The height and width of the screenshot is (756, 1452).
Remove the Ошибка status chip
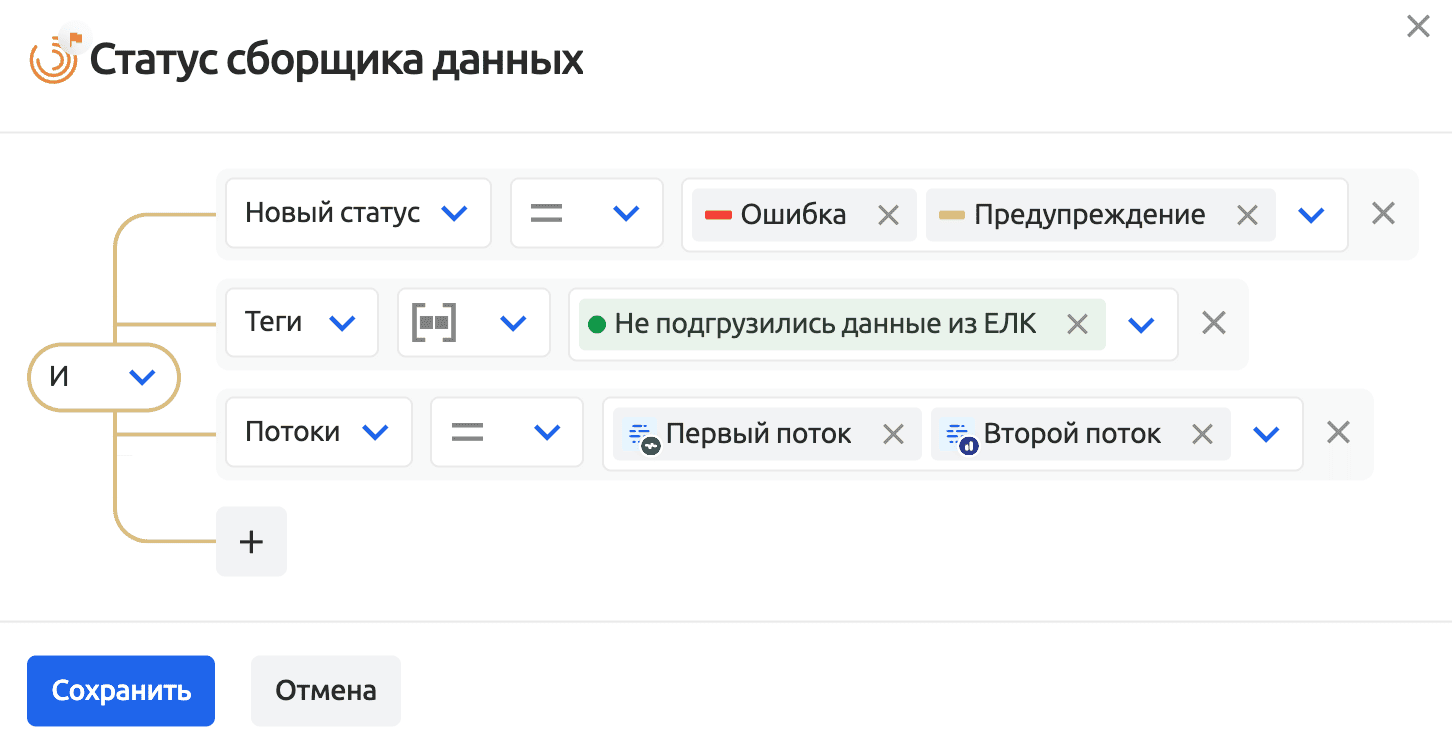[x=888, y=215]
